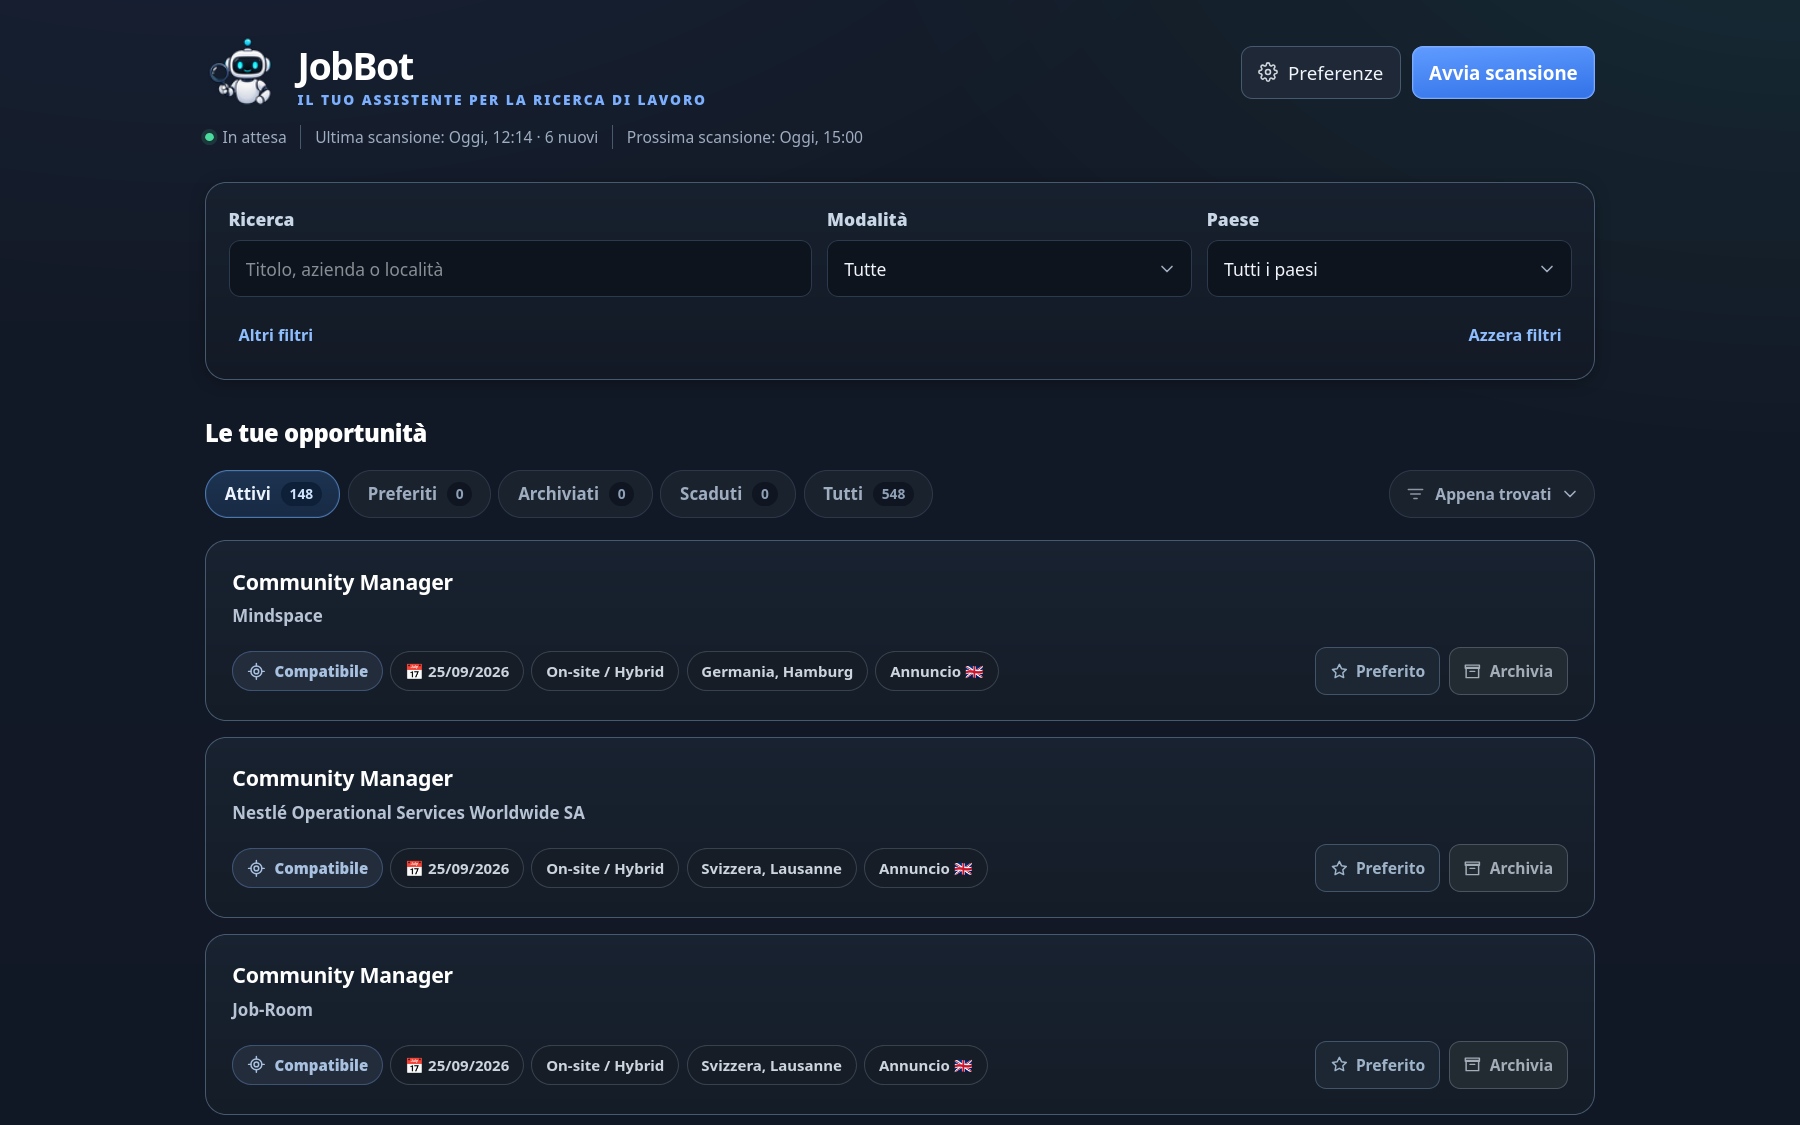
Task: Click the star icon on Job-Room card
Action: click(1339, 1065)
